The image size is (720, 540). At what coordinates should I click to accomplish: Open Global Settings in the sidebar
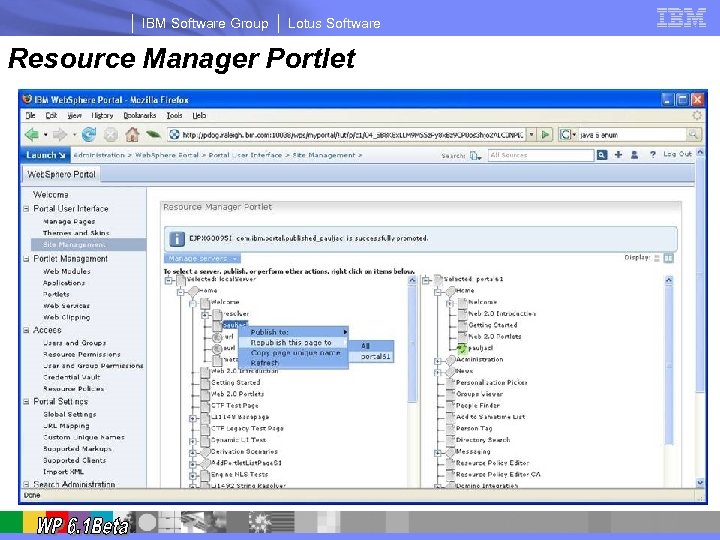point(70,415)
